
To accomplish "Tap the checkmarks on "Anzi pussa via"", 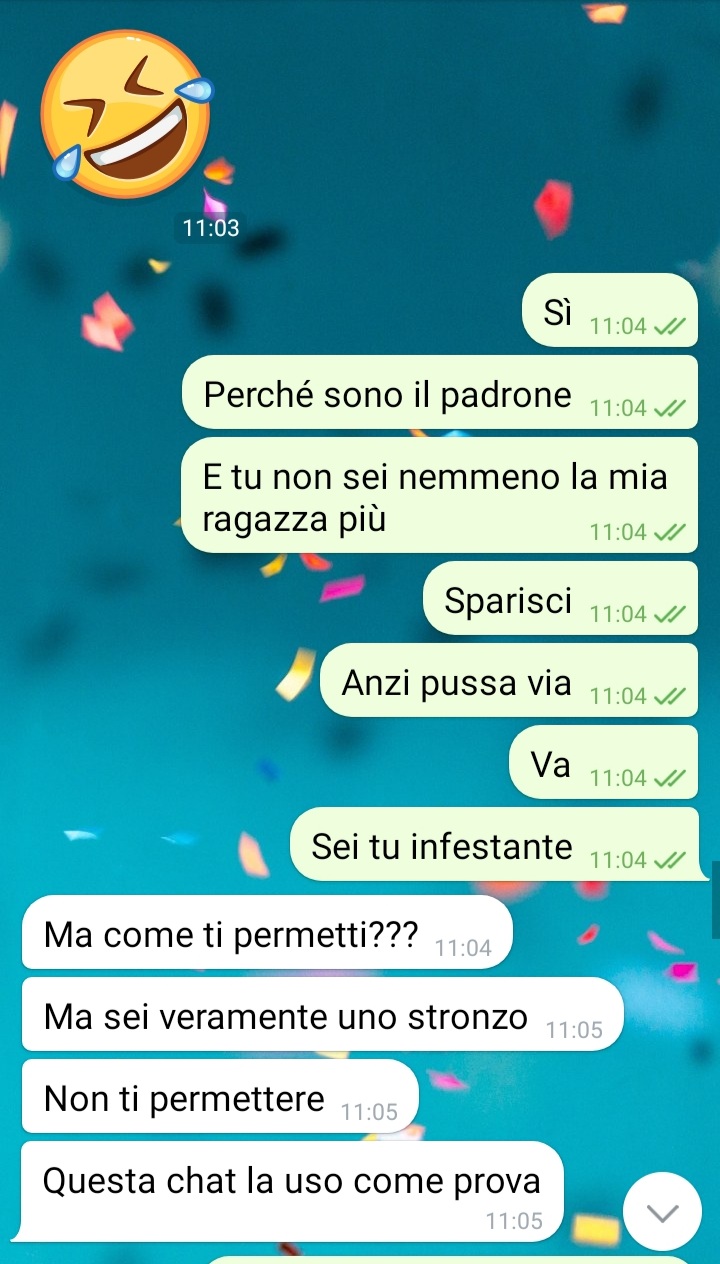I will (669, 696).
